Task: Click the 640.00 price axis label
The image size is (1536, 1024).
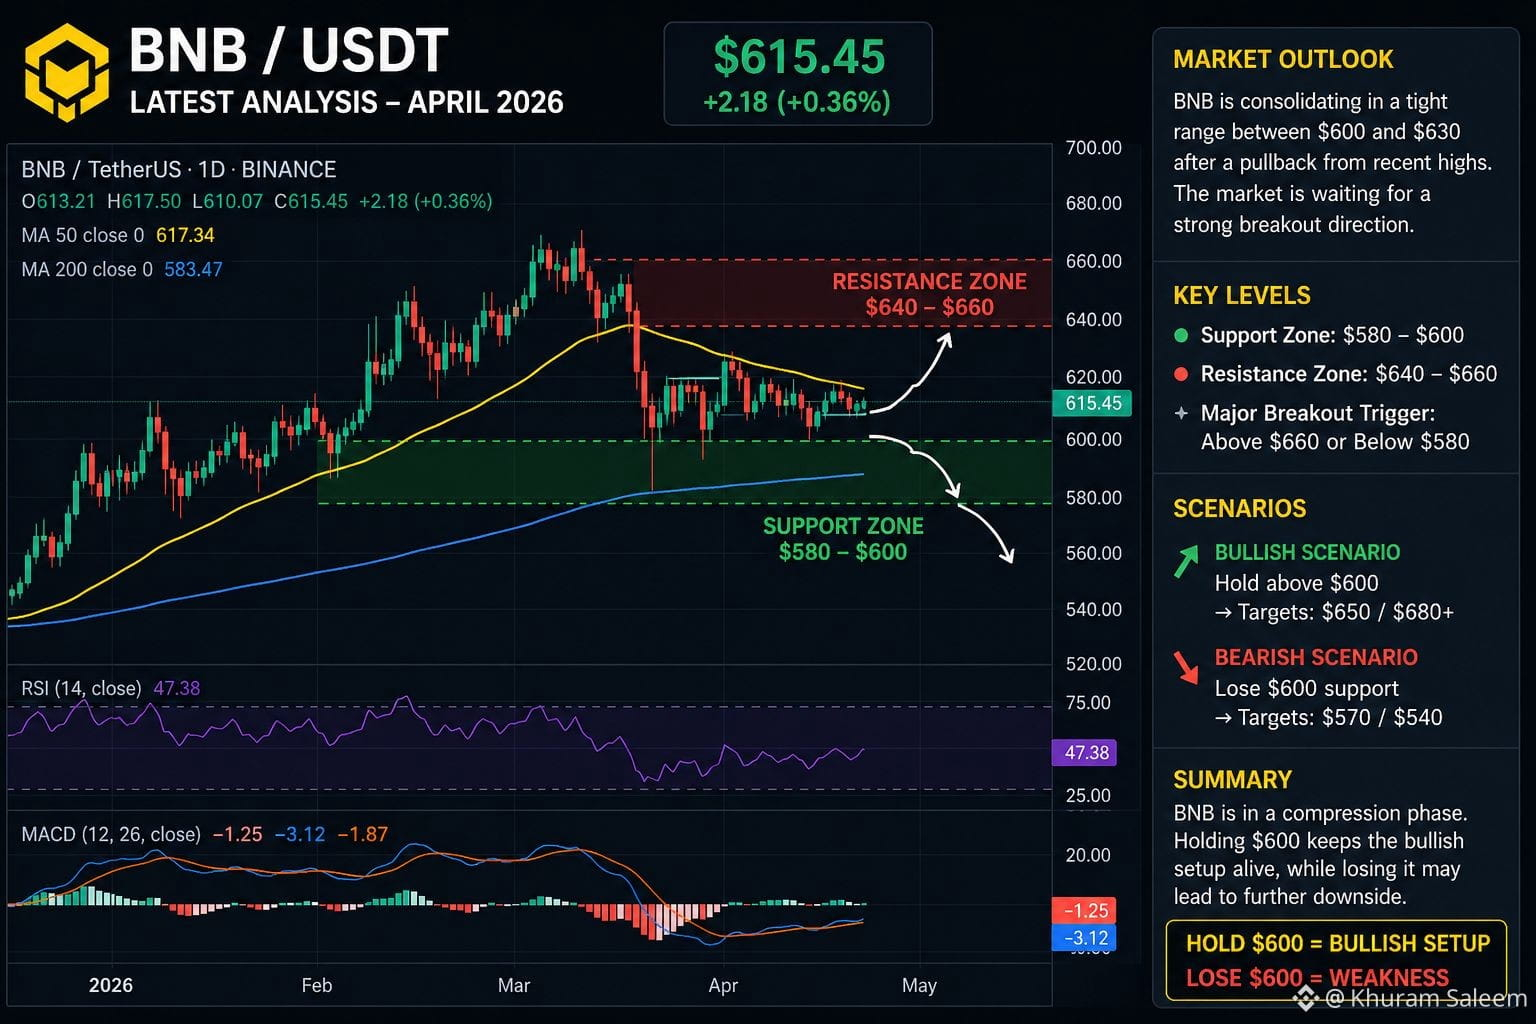Action: pos(1094,320)
